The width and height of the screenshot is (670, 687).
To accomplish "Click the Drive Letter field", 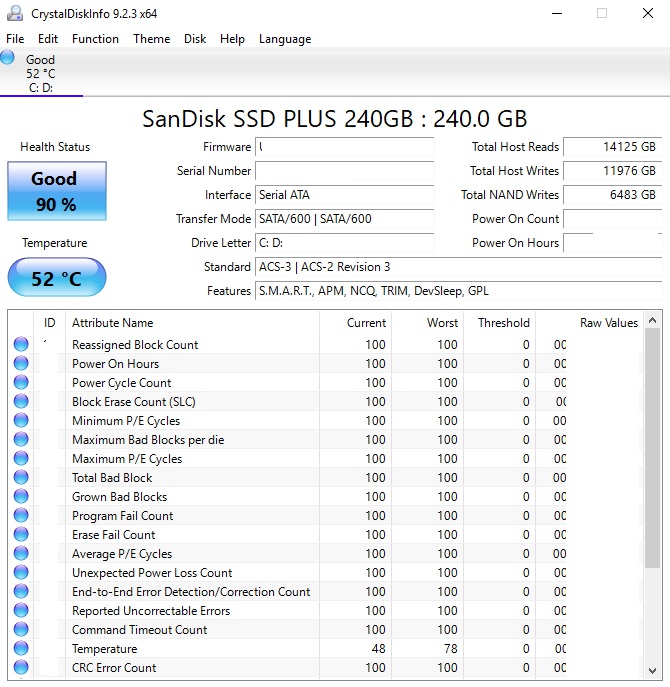I will (344, 243).
